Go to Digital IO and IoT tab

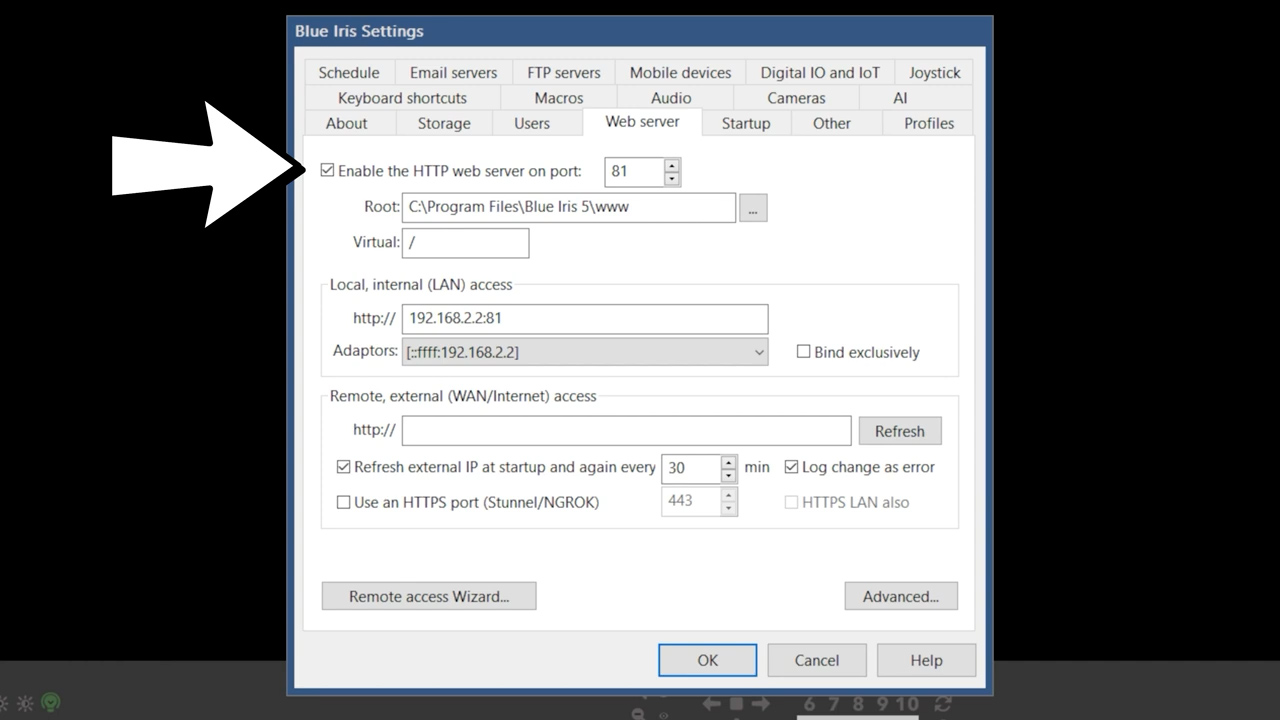[x=820, y=72]
